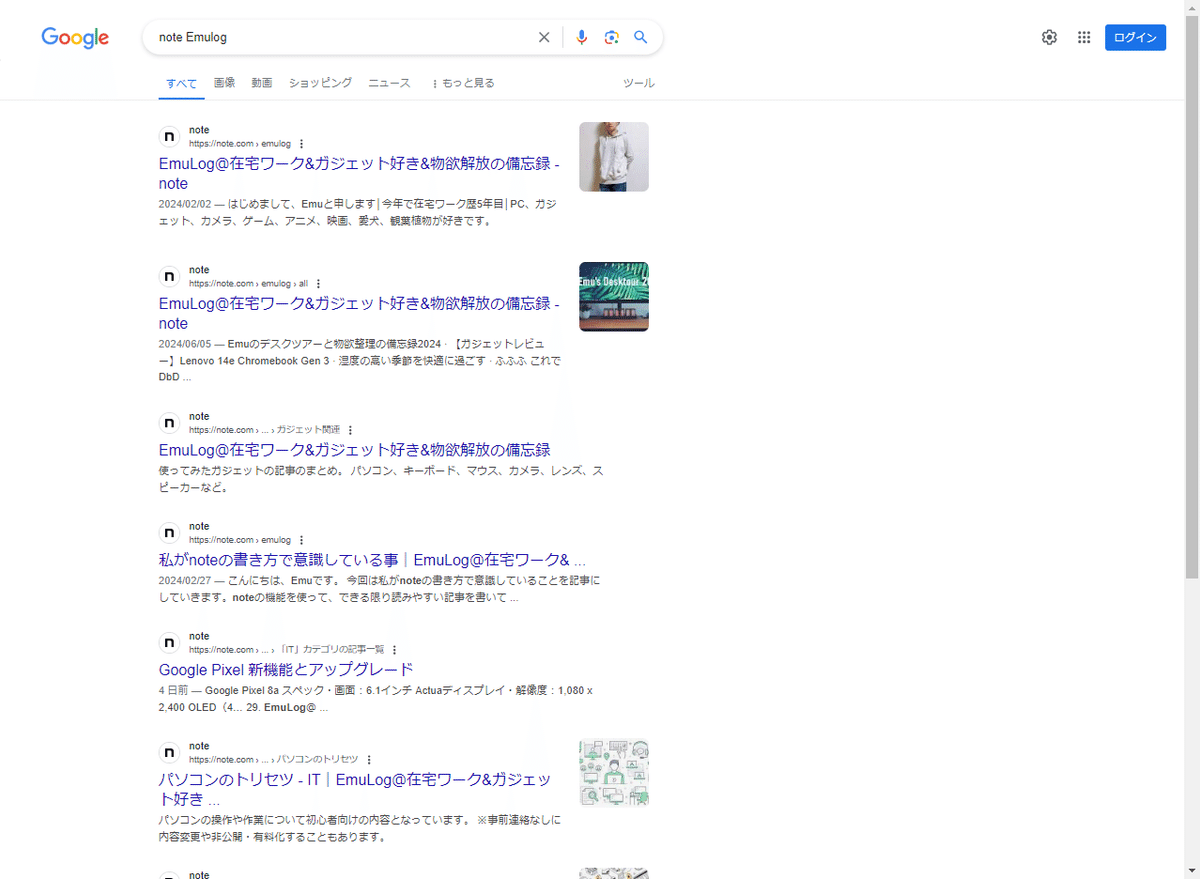Open Google Lens image search
The image size is (1200, 879).
click(611, 37)
